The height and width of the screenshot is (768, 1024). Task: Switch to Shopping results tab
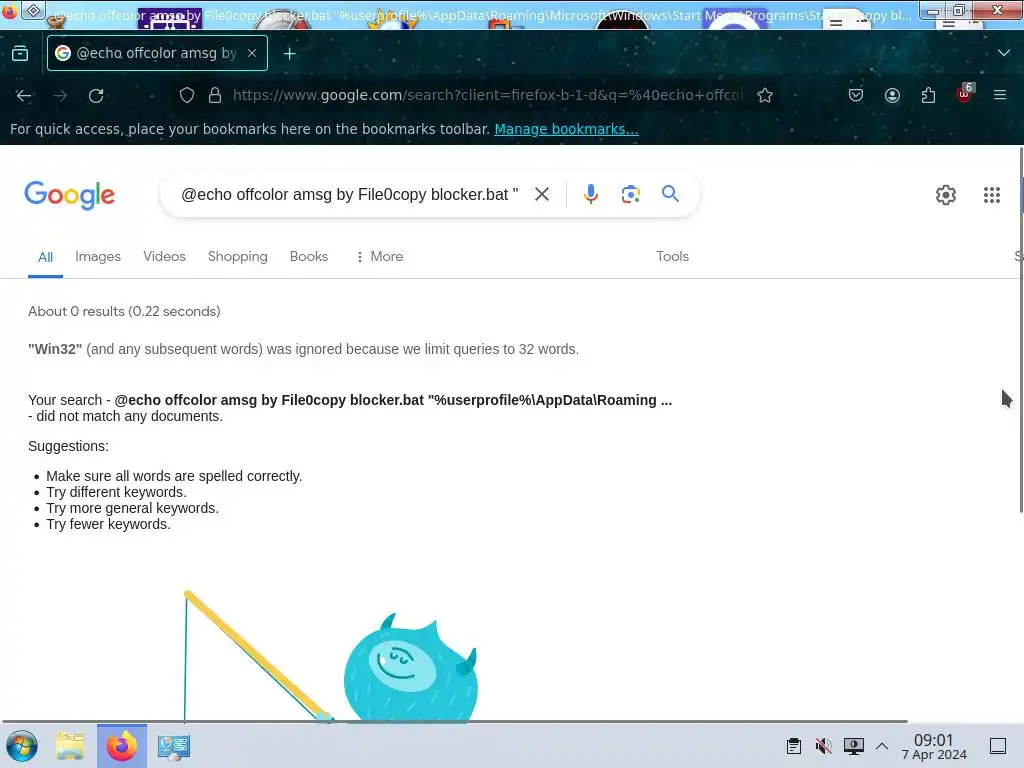pos(238,257)
